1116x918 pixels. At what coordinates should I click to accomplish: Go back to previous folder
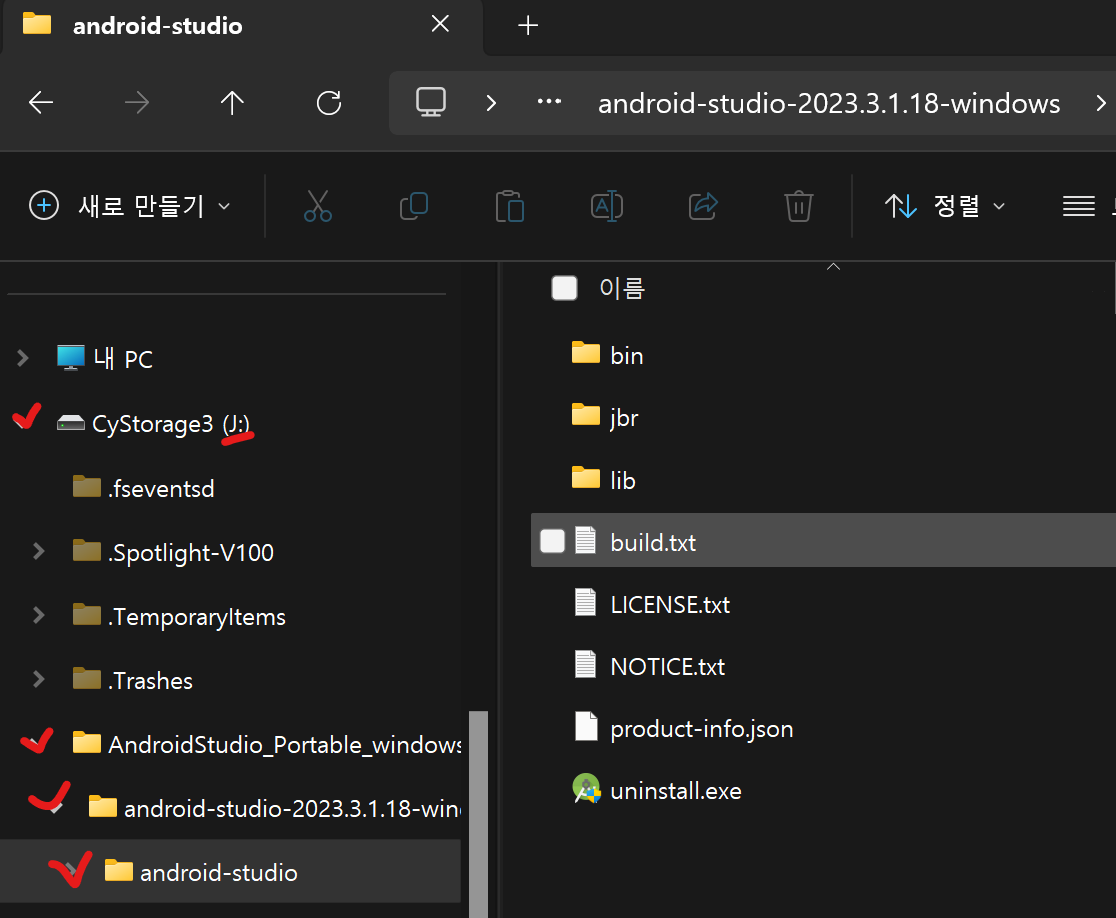[41, 102]
